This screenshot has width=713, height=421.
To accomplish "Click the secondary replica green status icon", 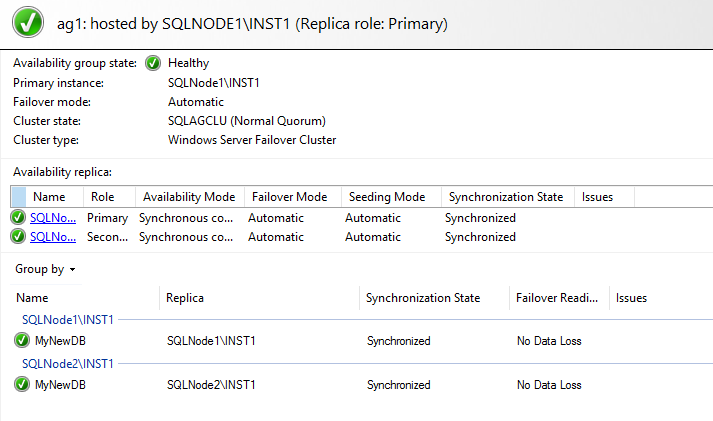I will pyautogui.click(x=18, y=237).
